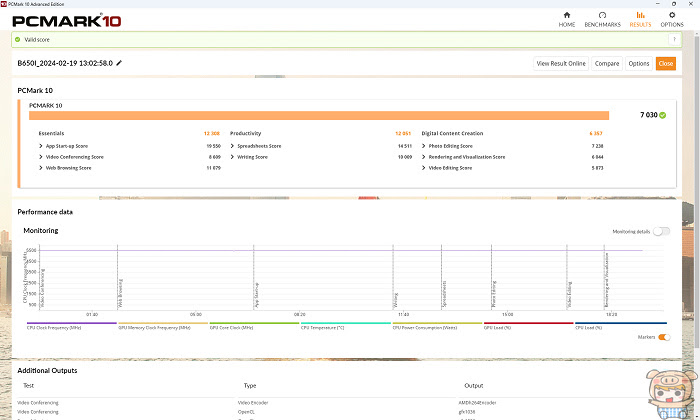
Task: Click the Valid score green check icon
Action: click(17, 39)
